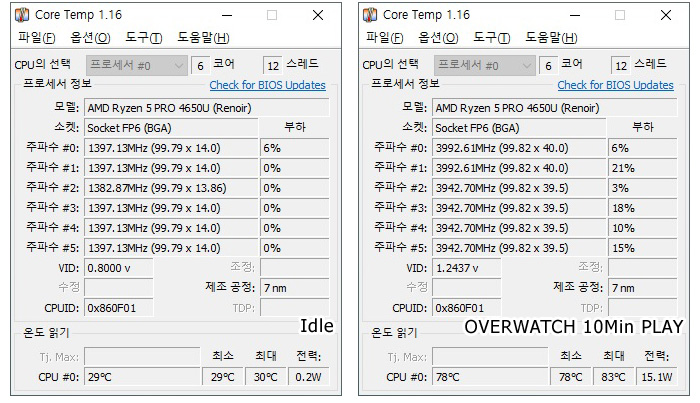Click the 0.8000 v VID field

[119, 268]
